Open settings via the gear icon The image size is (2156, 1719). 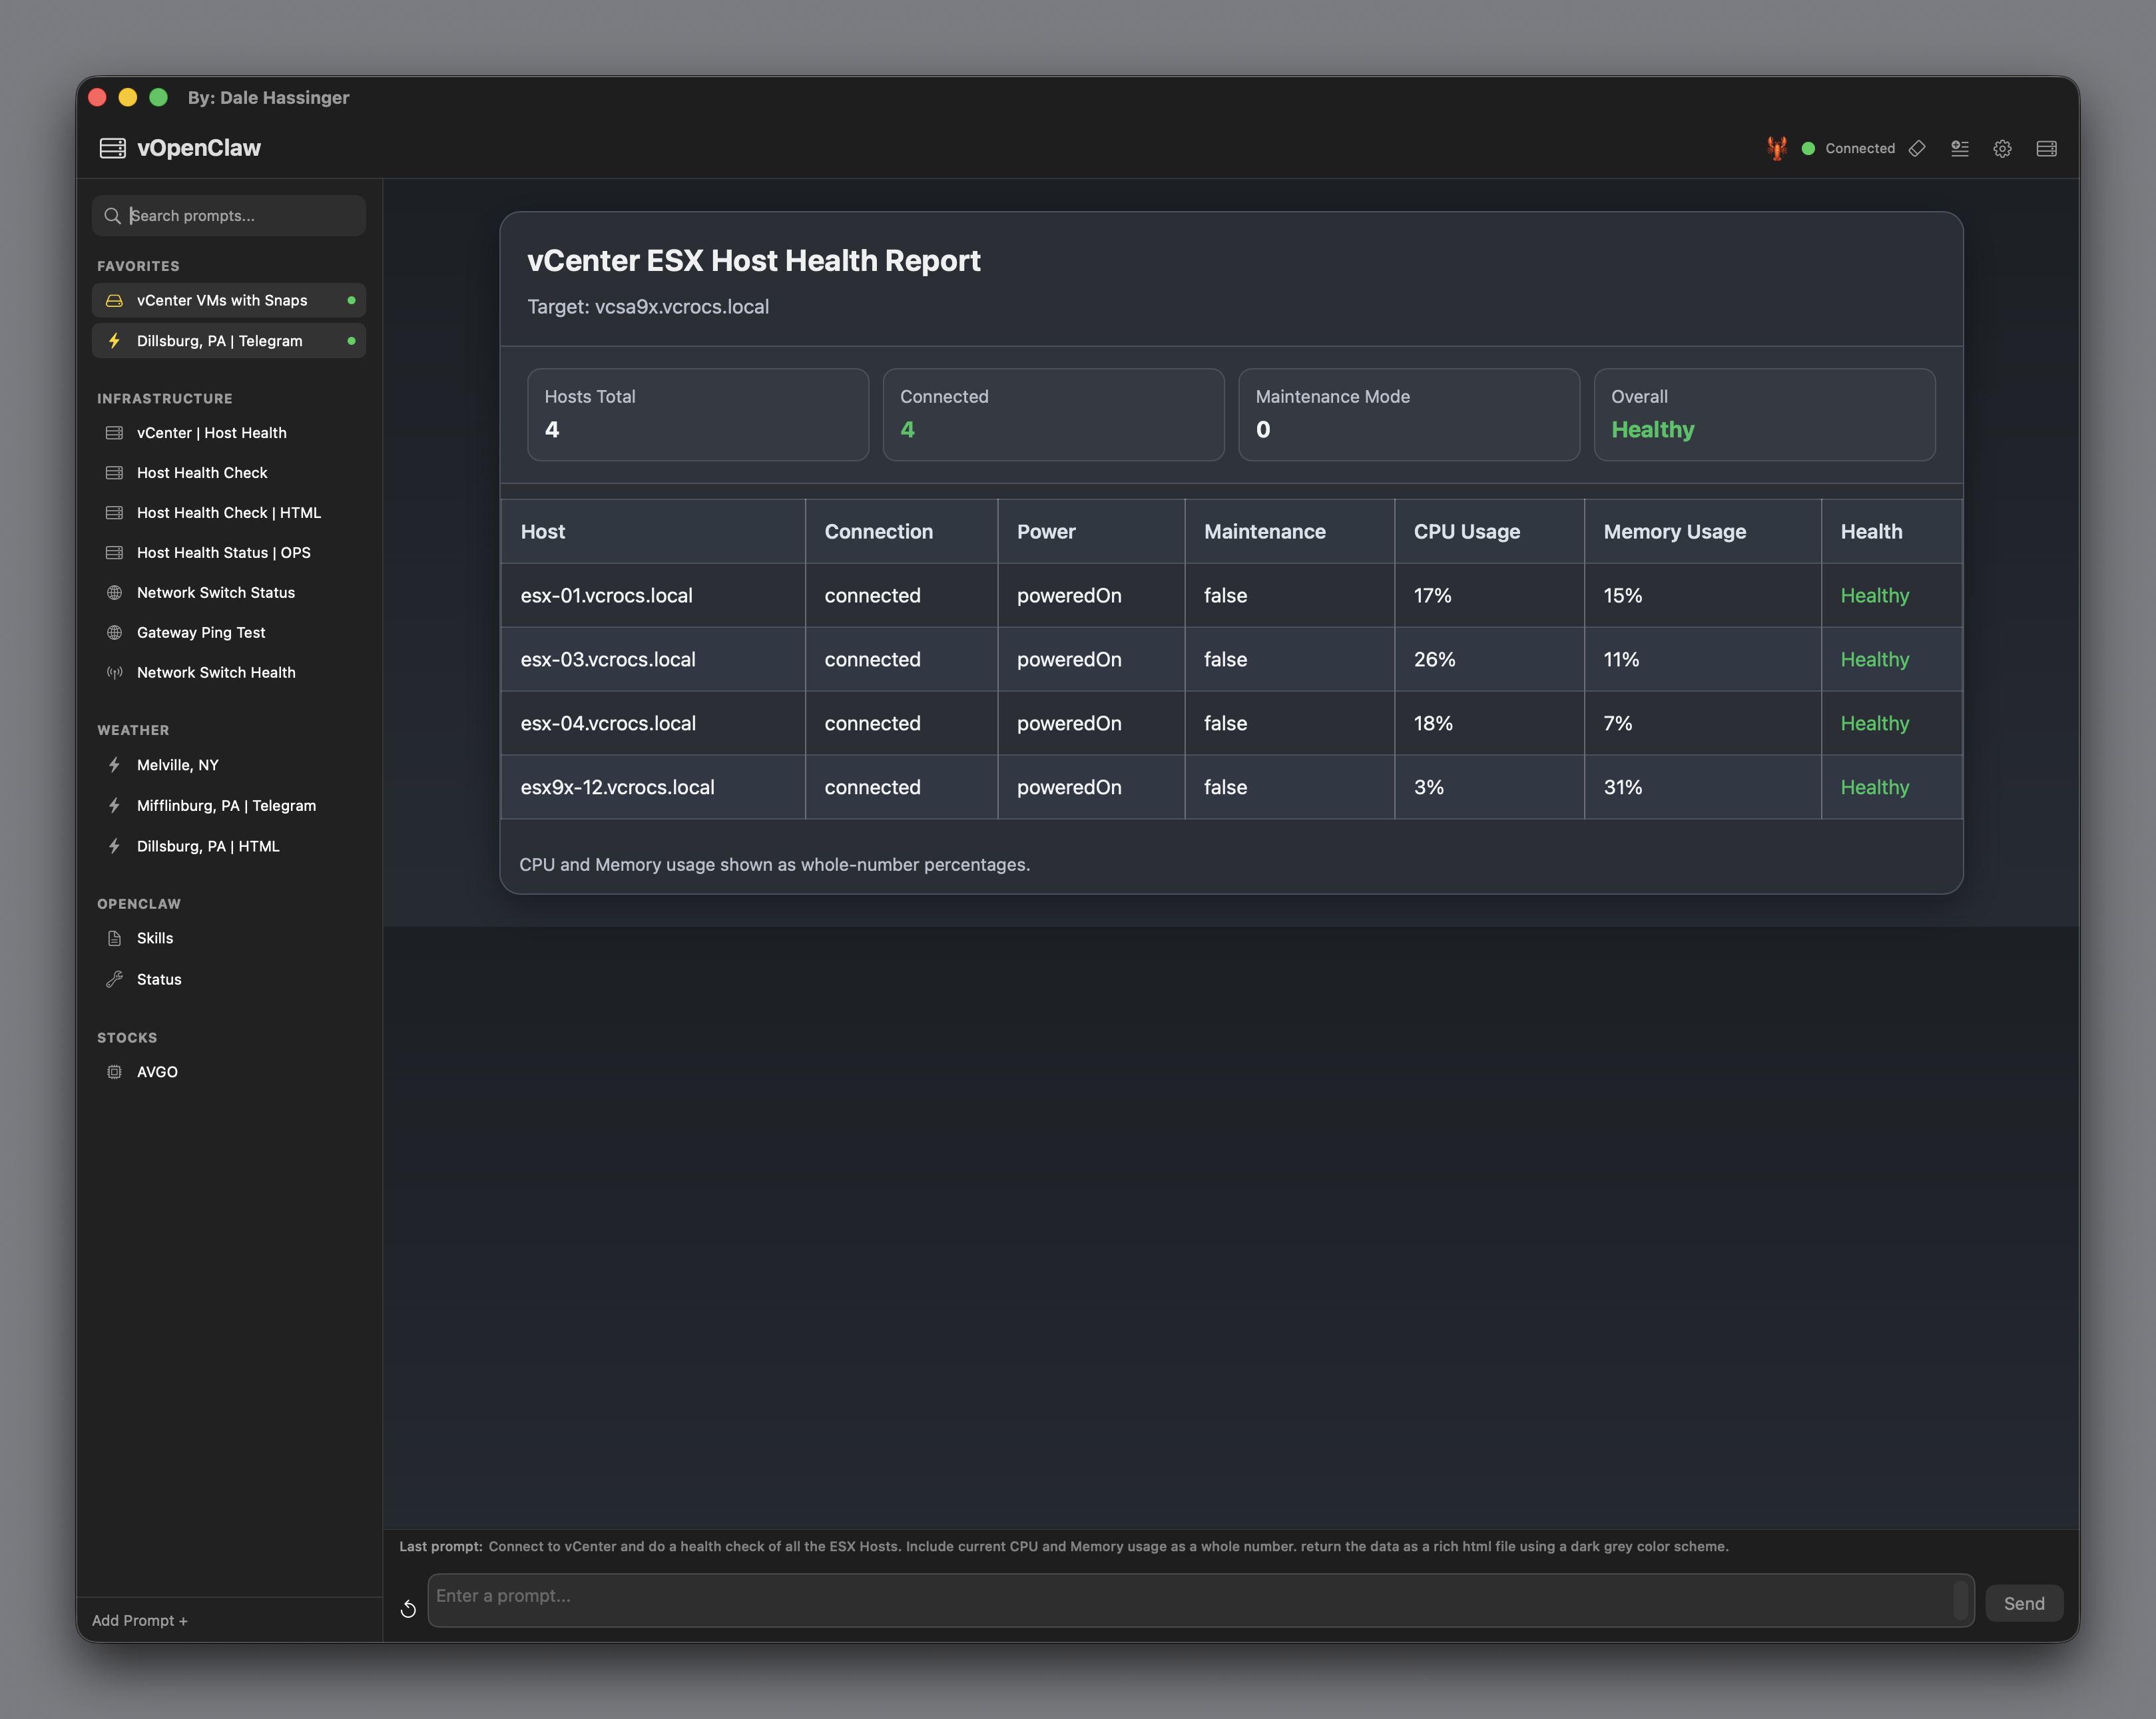(x=2002, y=148)
